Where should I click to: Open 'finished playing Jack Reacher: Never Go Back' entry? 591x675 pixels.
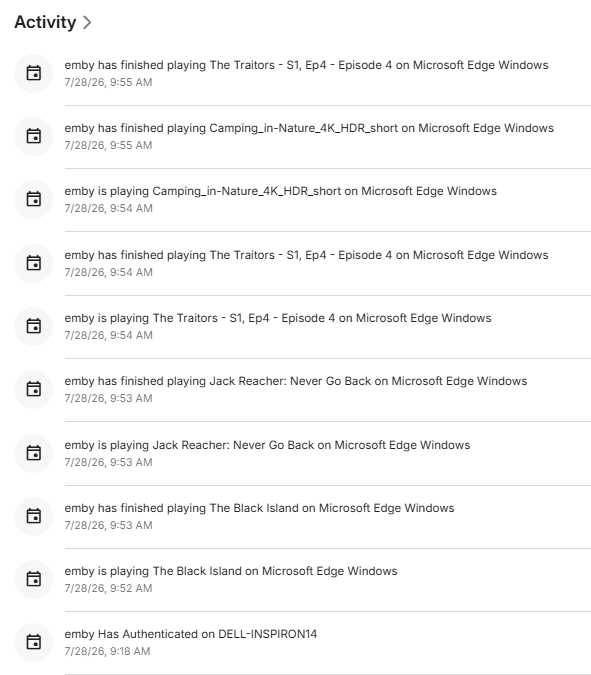pos(303,389)
